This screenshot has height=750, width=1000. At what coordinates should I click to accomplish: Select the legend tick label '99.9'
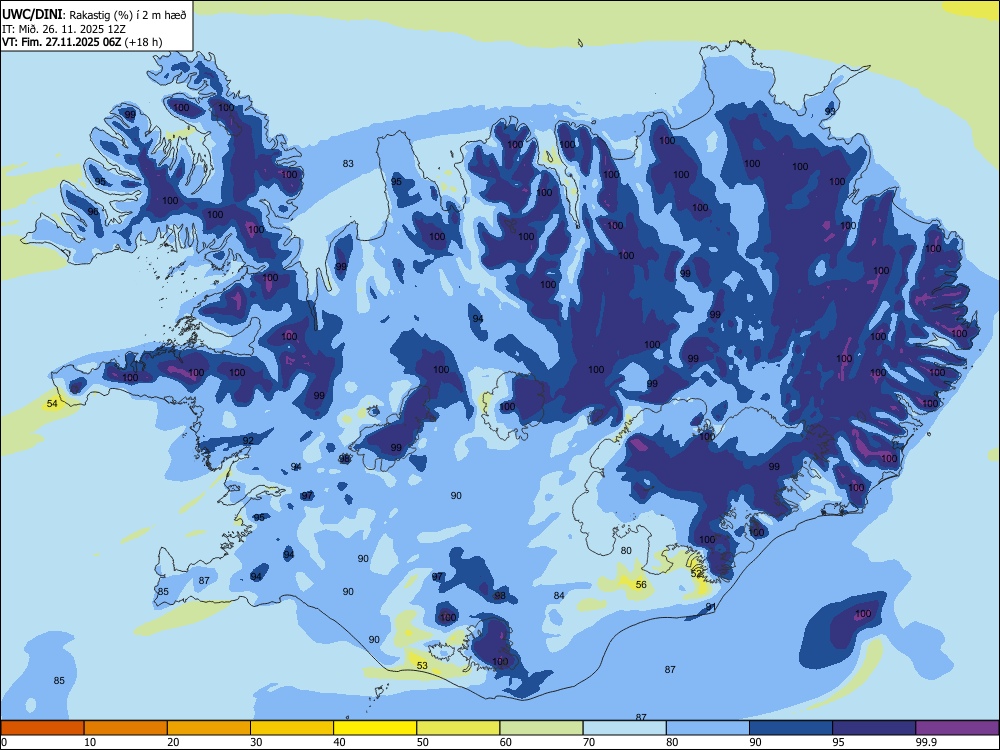point(926,742)
